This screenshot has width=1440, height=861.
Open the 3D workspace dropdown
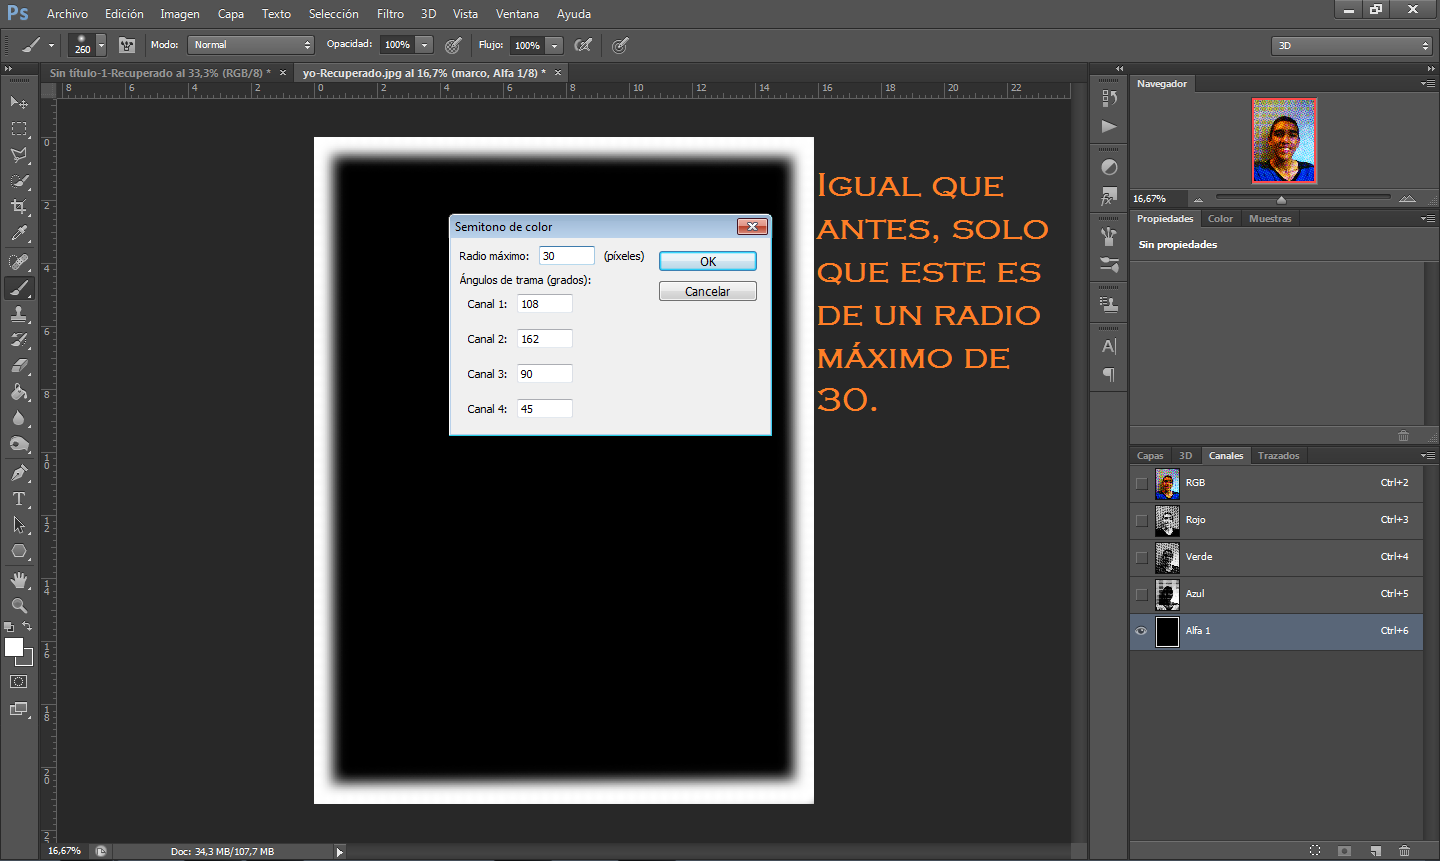(1352, 45)
